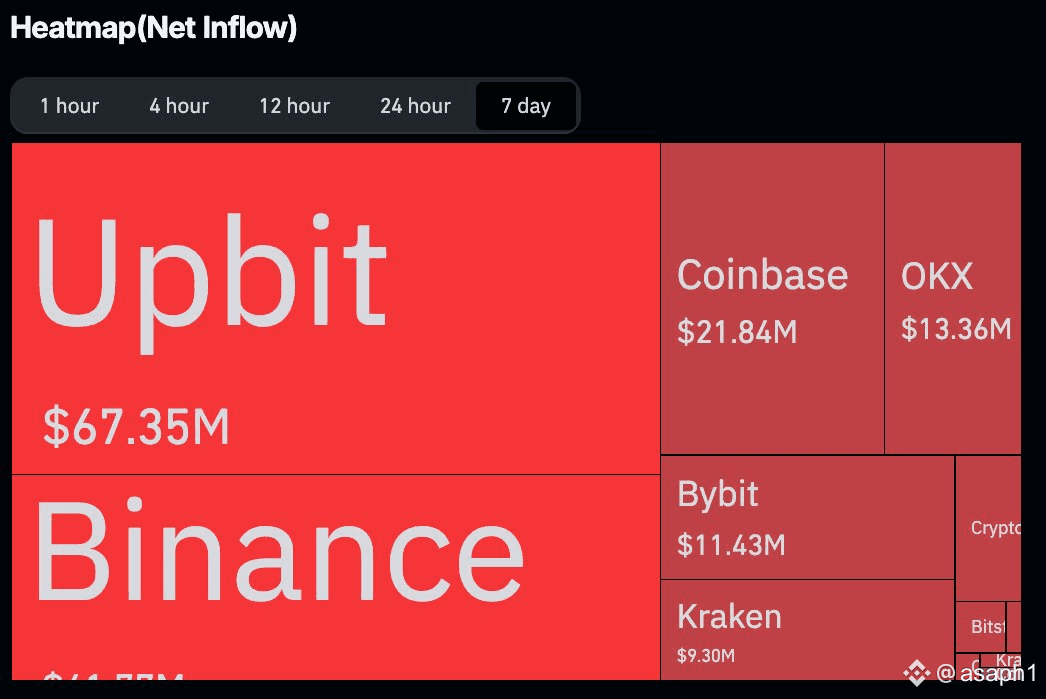Select the small Bitst tile
The image size is (1046, 699).
(x=981, y=627)
